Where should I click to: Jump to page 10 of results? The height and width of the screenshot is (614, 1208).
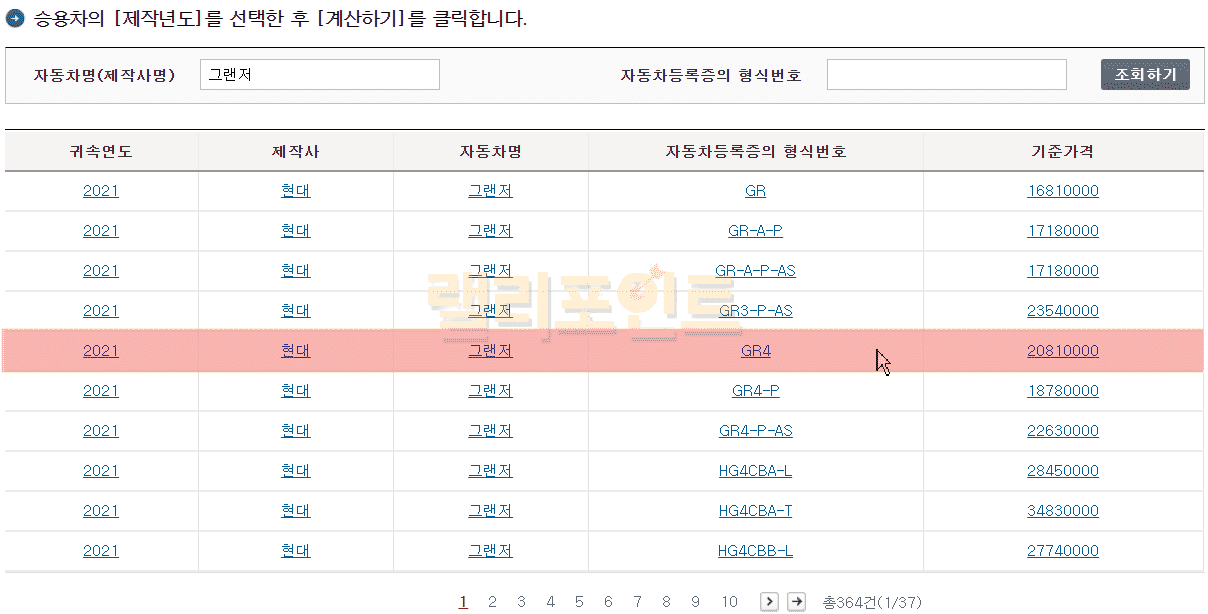(729, 602)
